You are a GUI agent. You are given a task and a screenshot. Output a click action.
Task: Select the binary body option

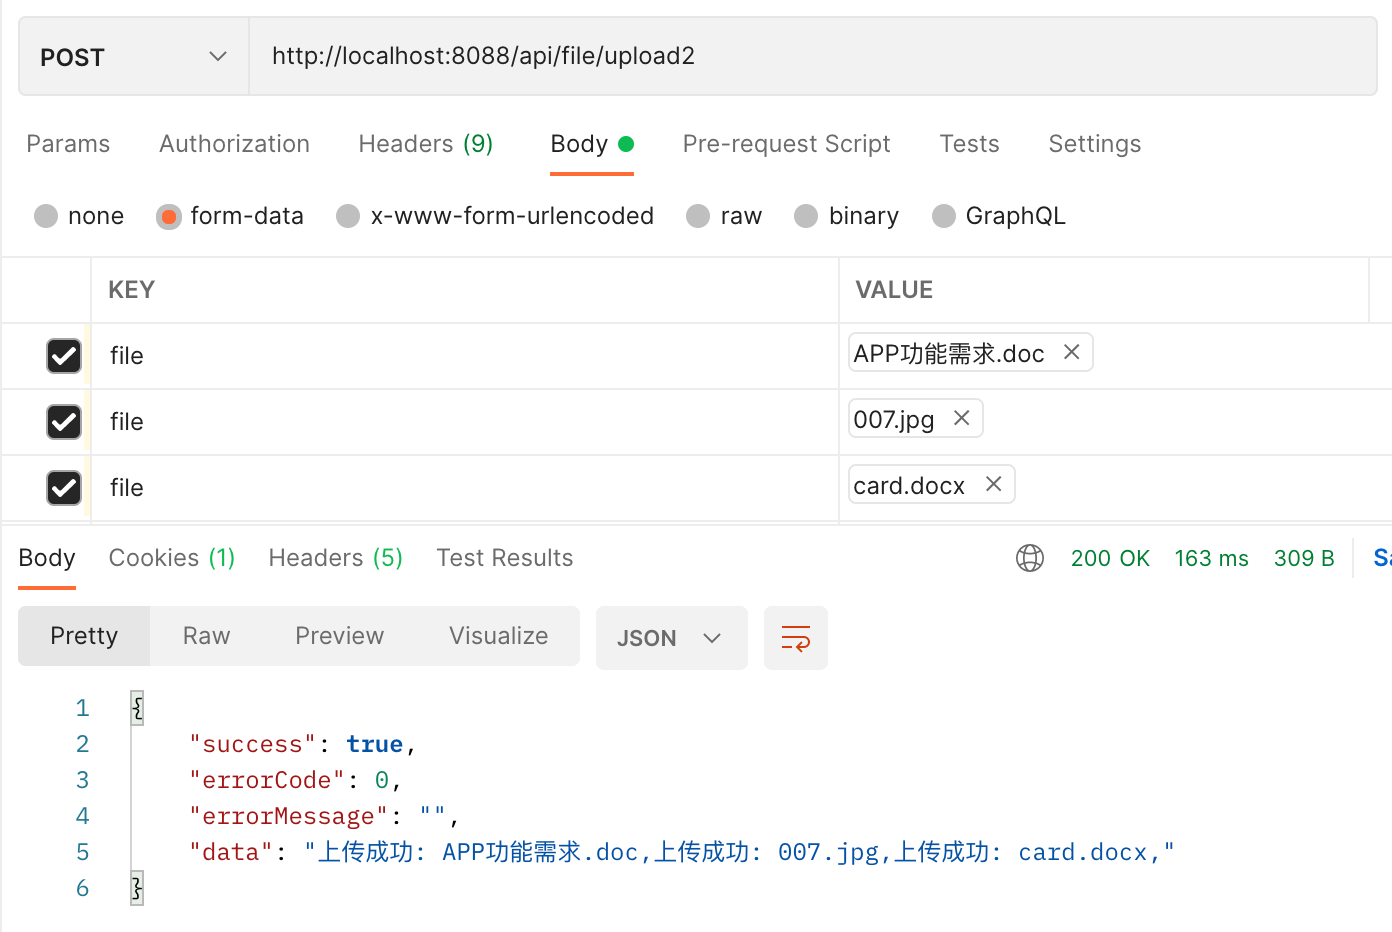pyautogui.click(x=806, y=216)
